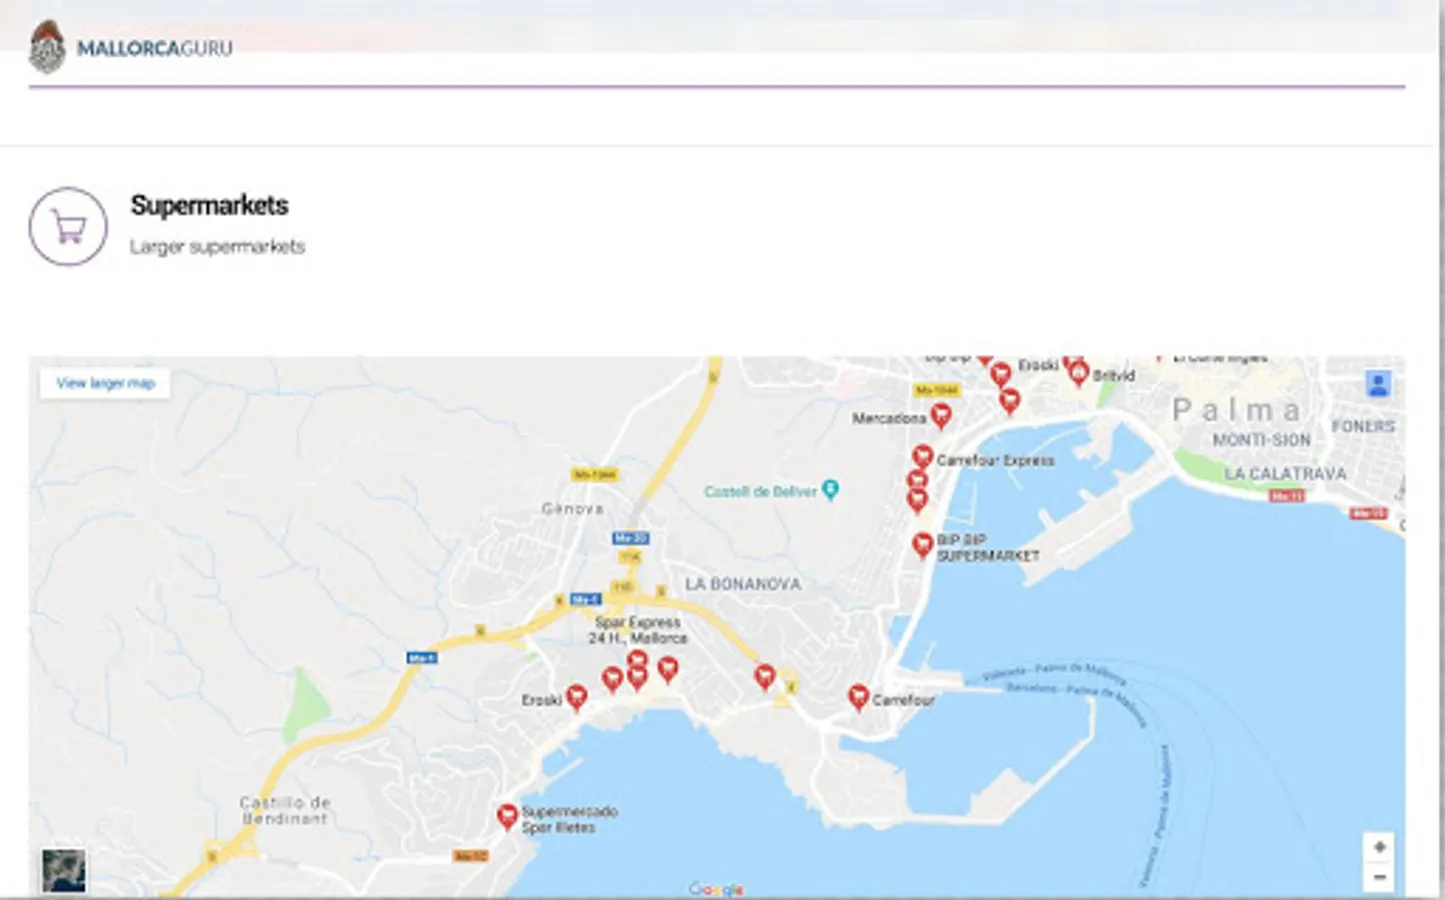Open the Supermercado Spar Illetes marker
This screenshot has width=1445, height=900.
click(507, 818)
